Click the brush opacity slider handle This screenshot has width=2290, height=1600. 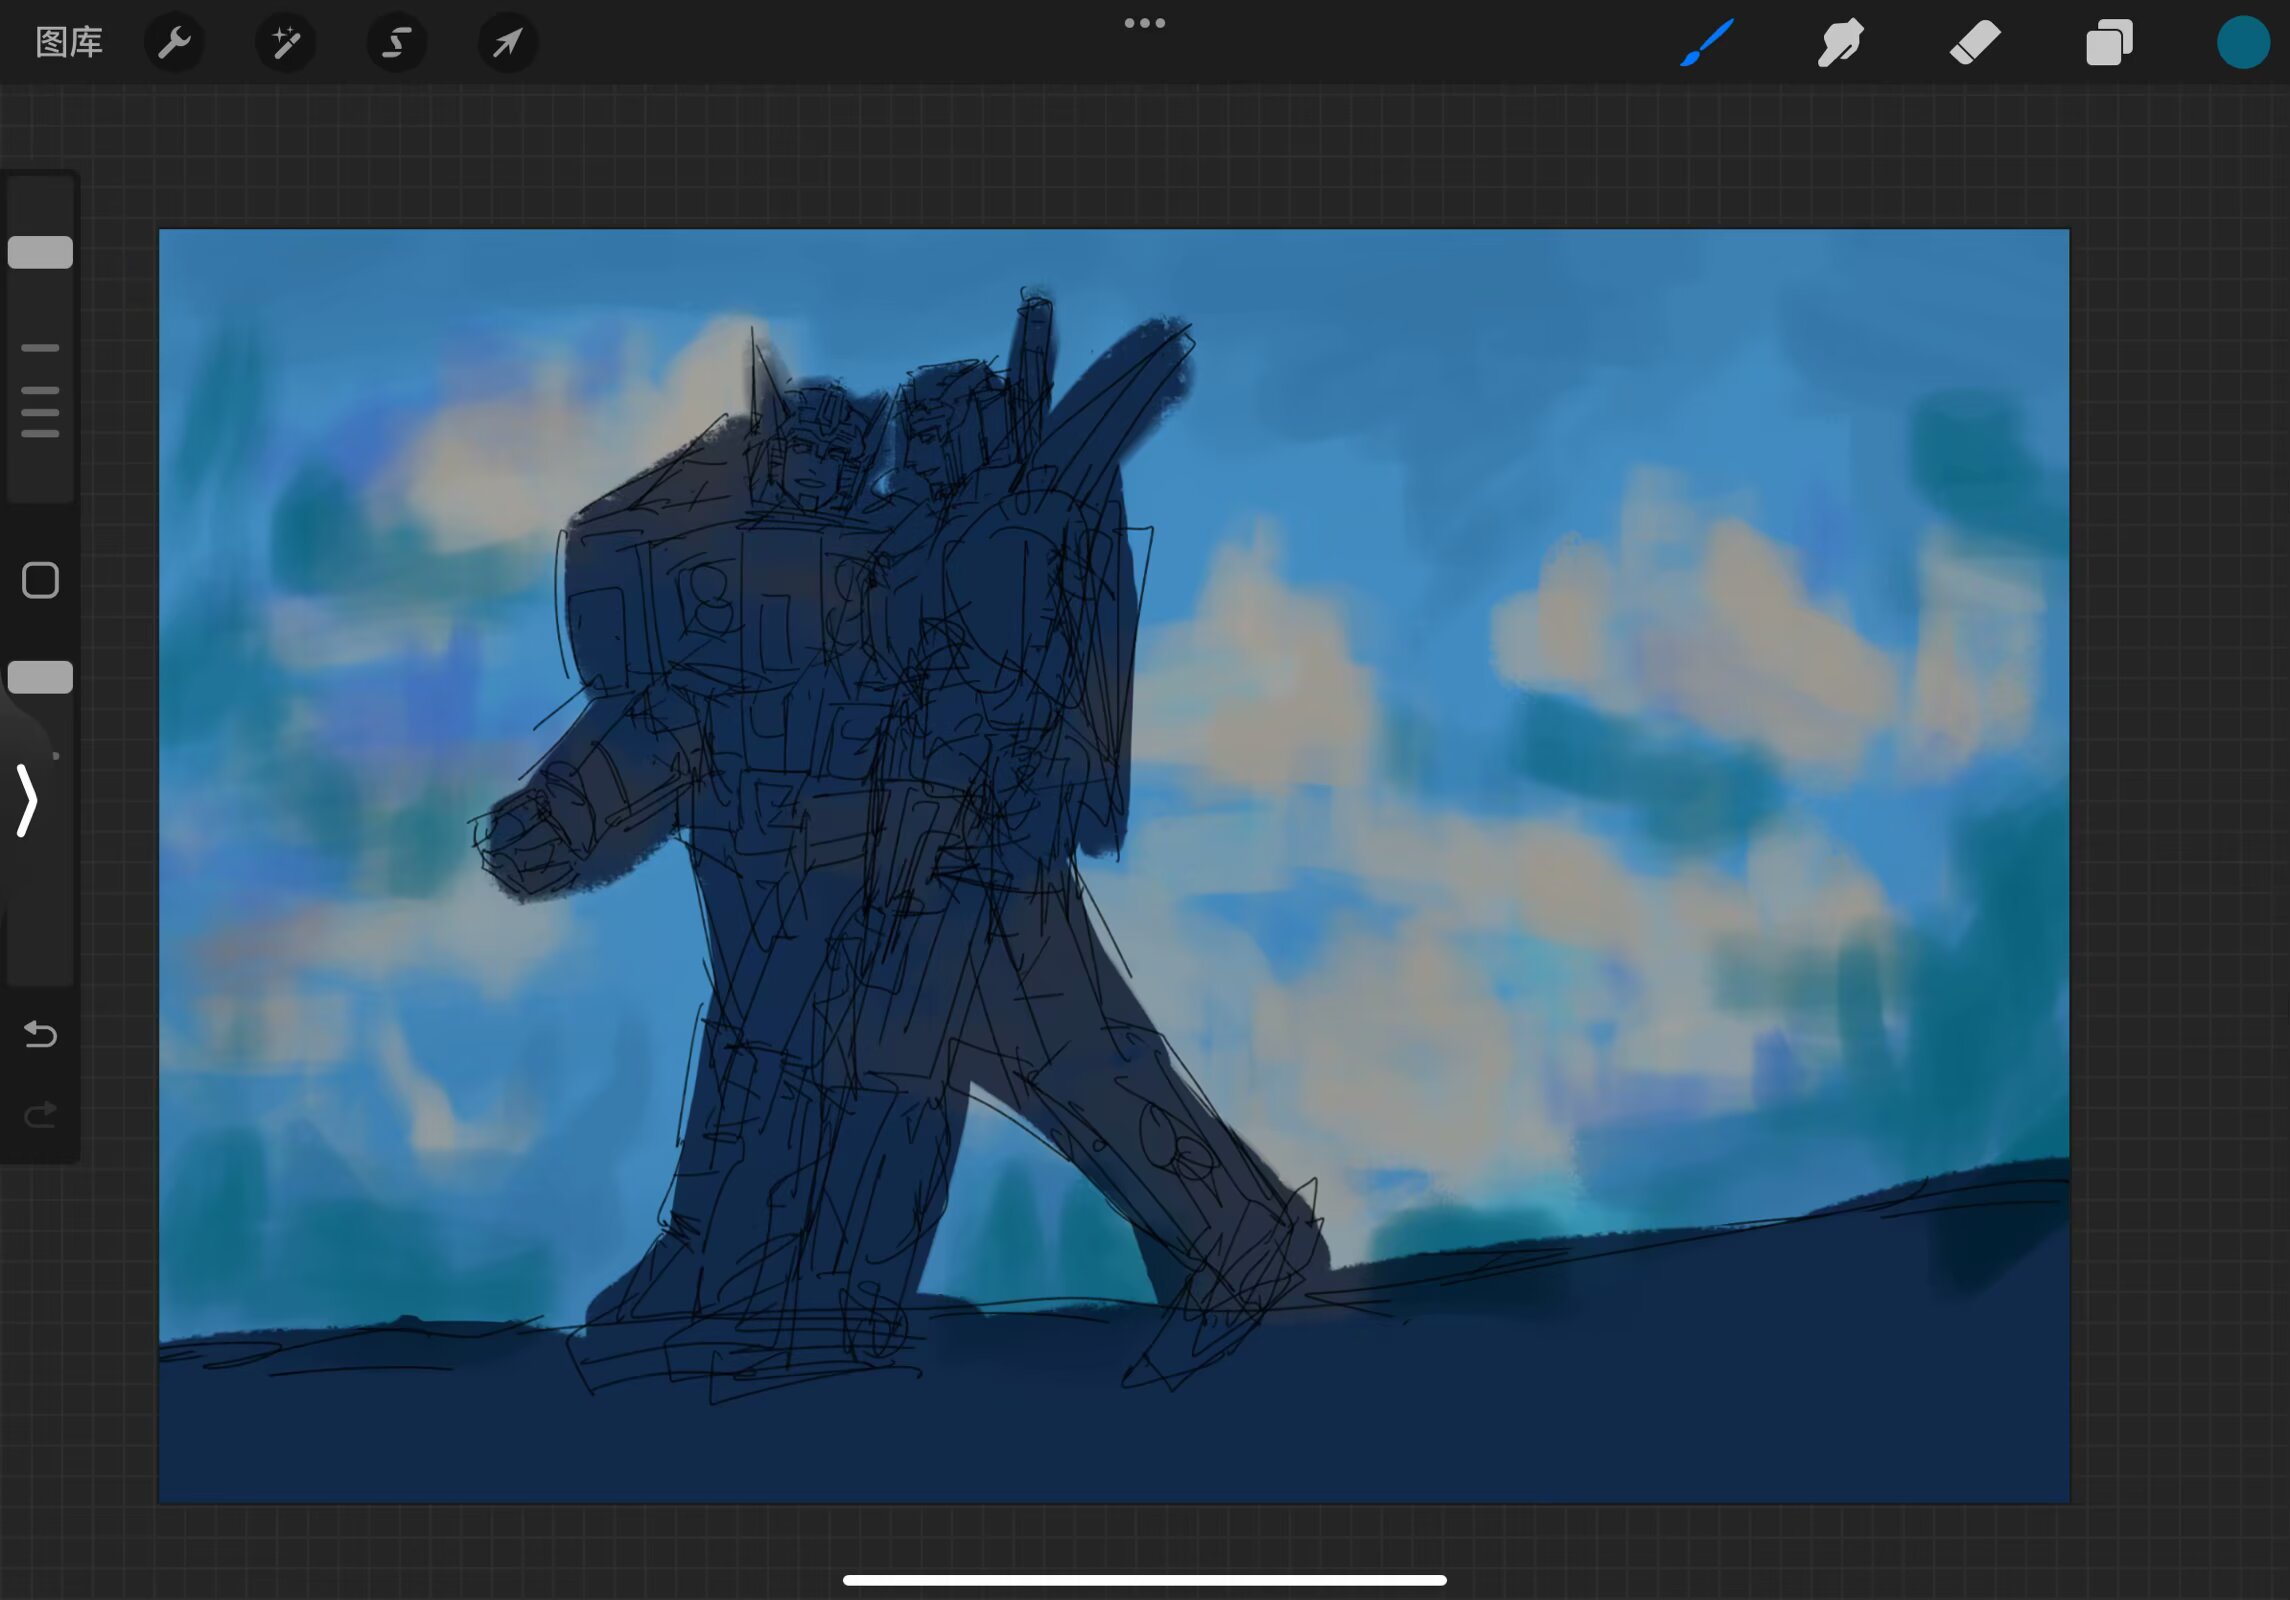tap(40, 677)
